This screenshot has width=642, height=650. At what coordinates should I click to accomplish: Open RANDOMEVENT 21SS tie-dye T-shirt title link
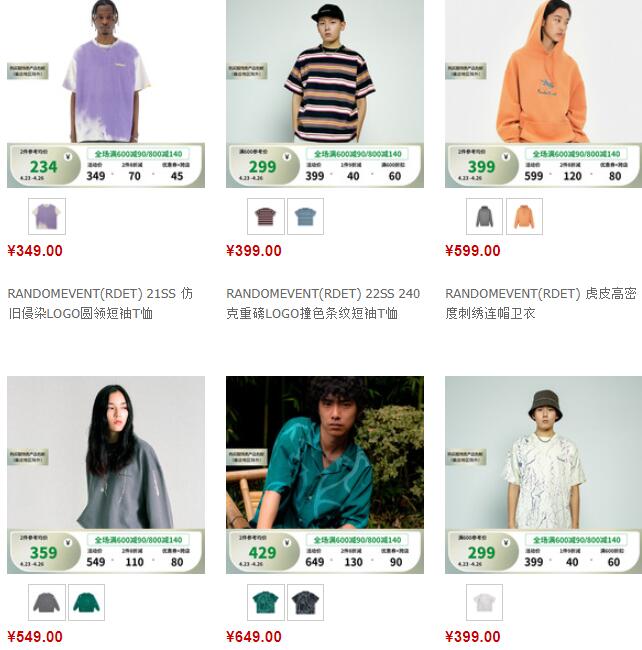[x=100, y=303]
